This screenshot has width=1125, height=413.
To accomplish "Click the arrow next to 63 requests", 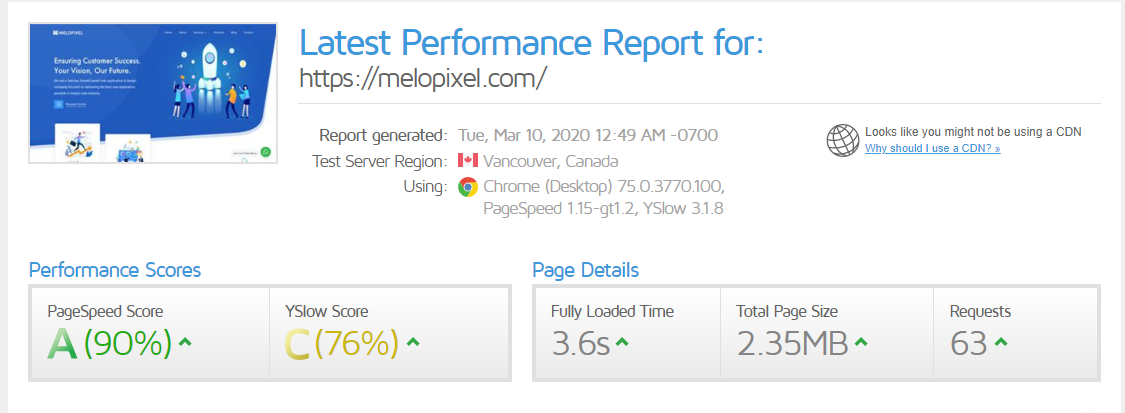I will click(x=1002, y=343).
